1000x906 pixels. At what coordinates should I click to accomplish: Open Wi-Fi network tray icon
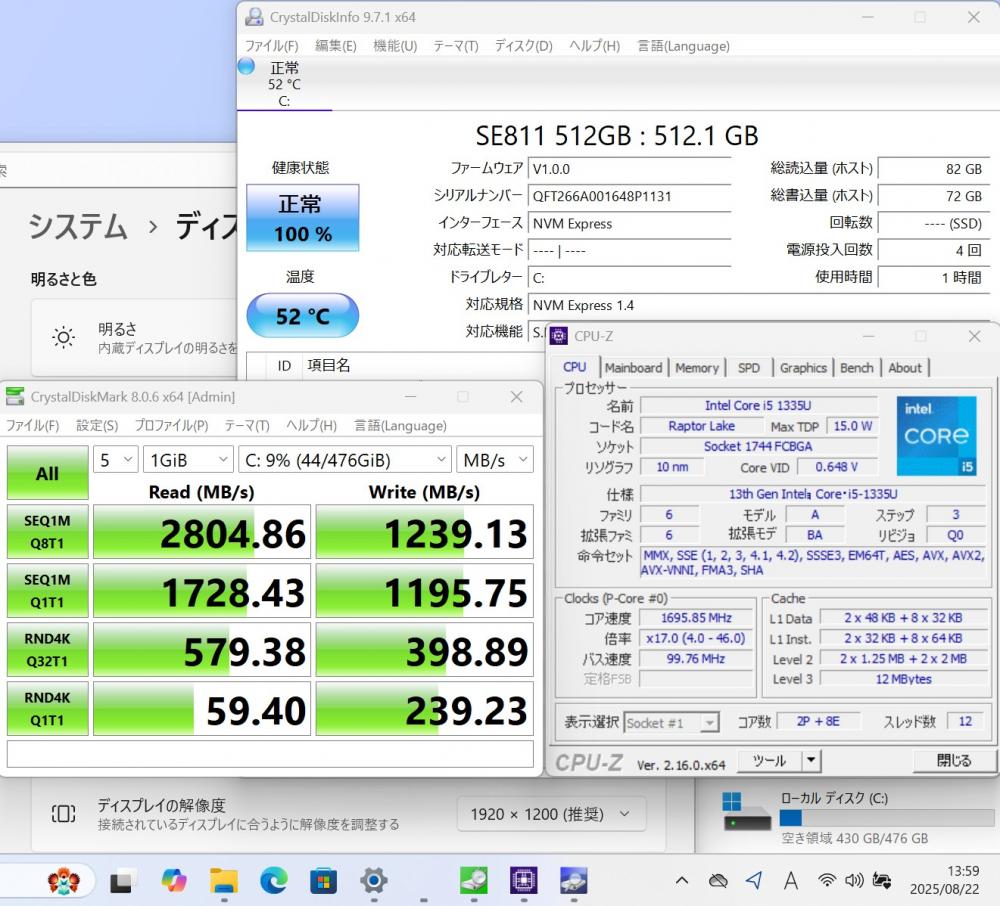tap(827, 880)
